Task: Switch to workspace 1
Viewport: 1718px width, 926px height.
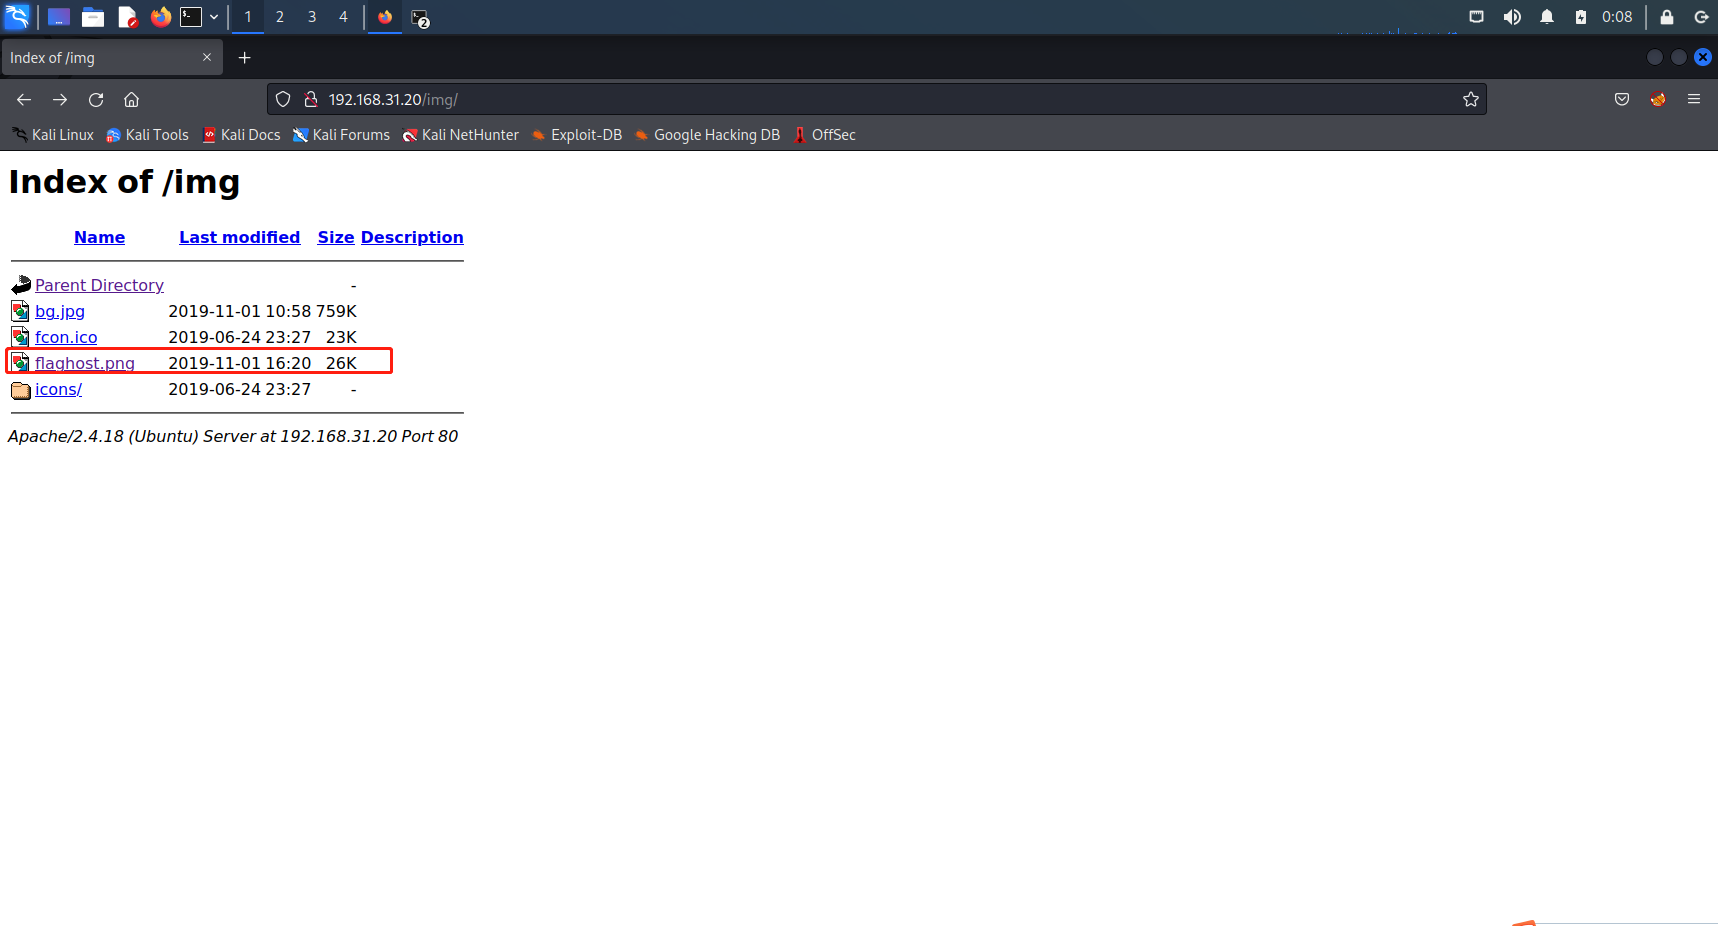Action: [248, 17]
